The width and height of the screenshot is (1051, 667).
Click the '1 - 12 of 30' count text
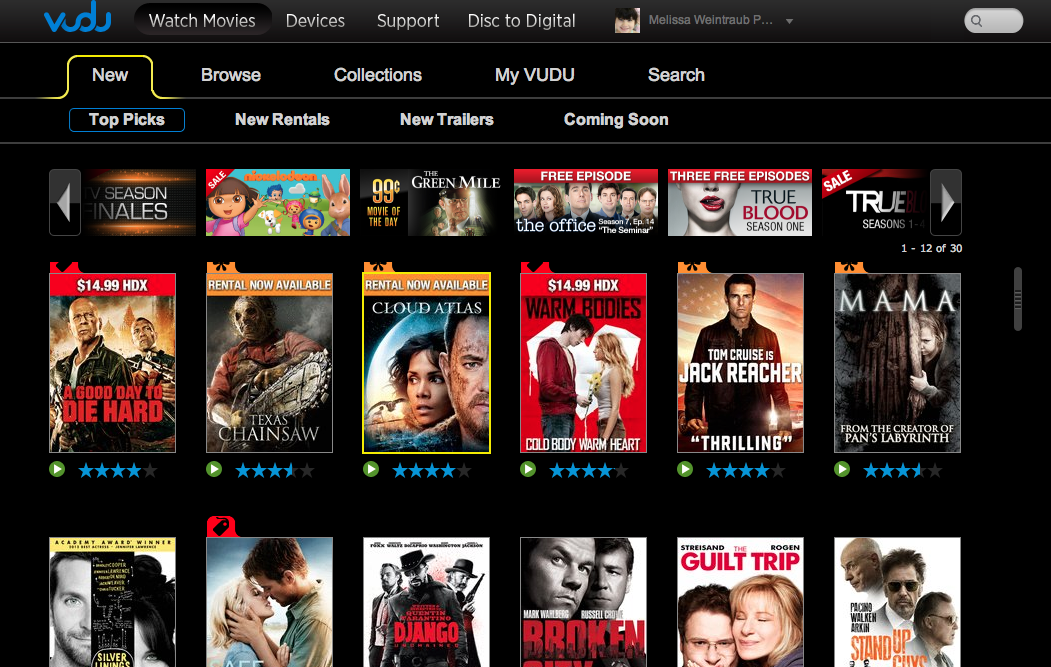point(931,248)
